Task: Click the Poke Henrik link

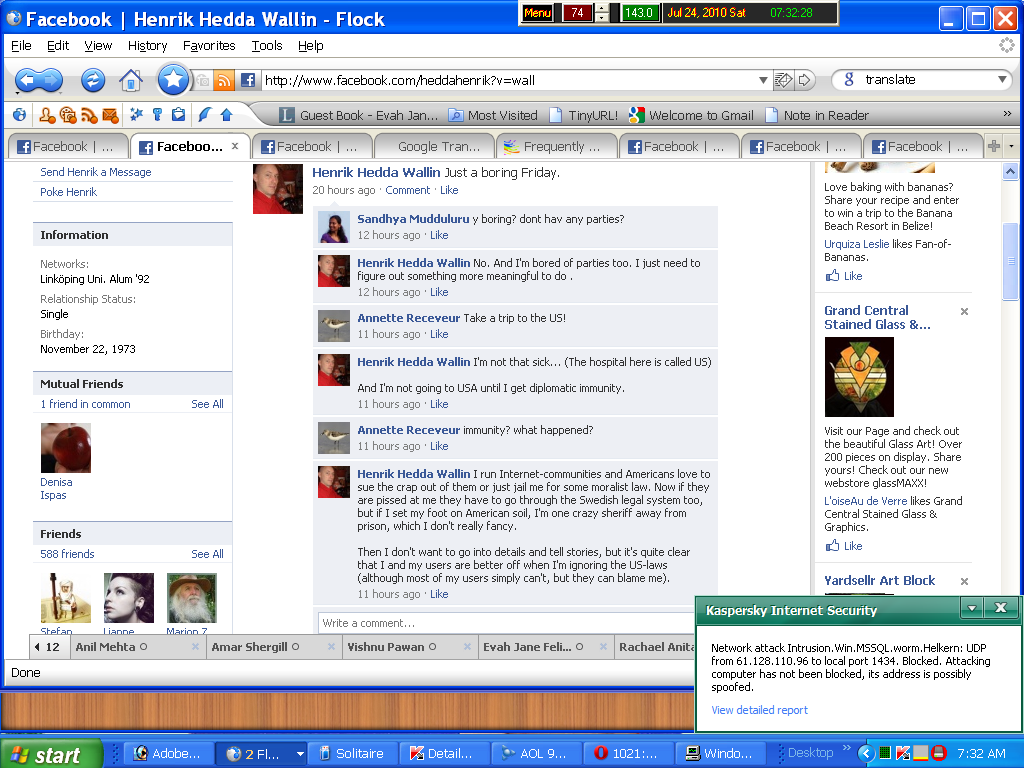Action: [x=69, y=192]
